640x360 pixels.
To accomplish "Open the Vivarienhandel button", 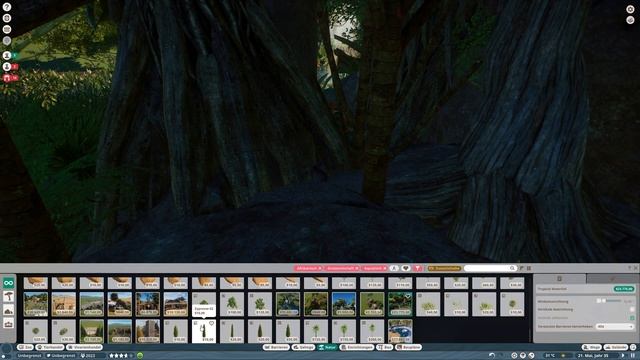I will 84,347.
